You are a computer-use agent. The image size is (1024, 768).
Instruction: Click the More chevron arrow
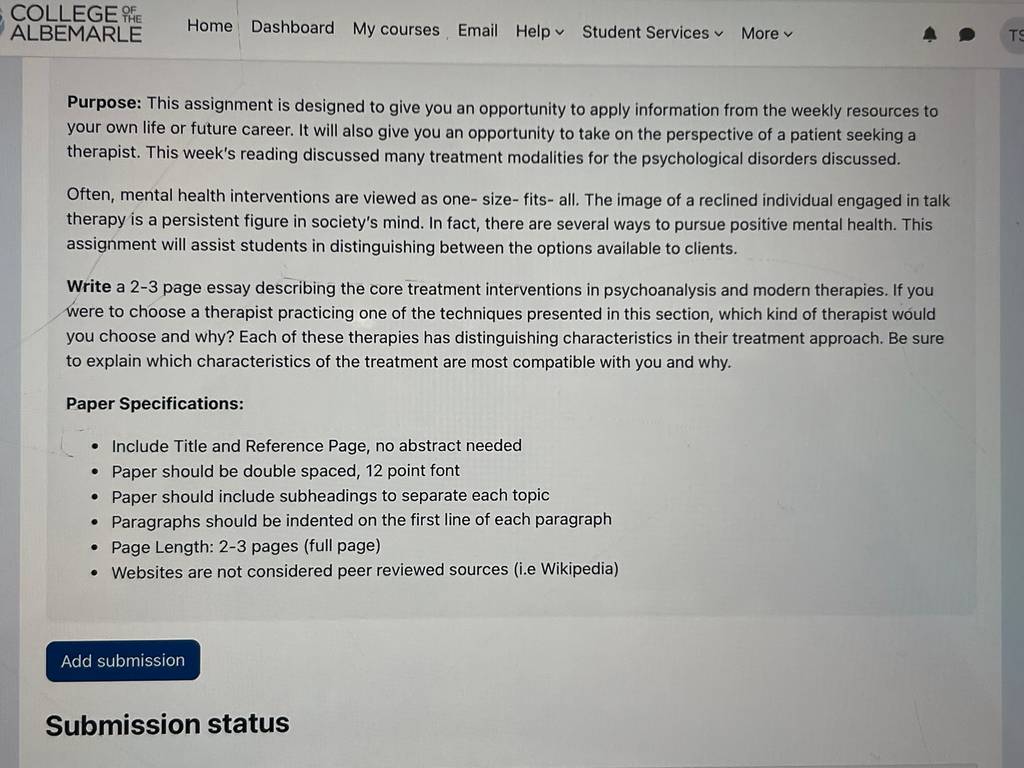[x=788, y=34]
